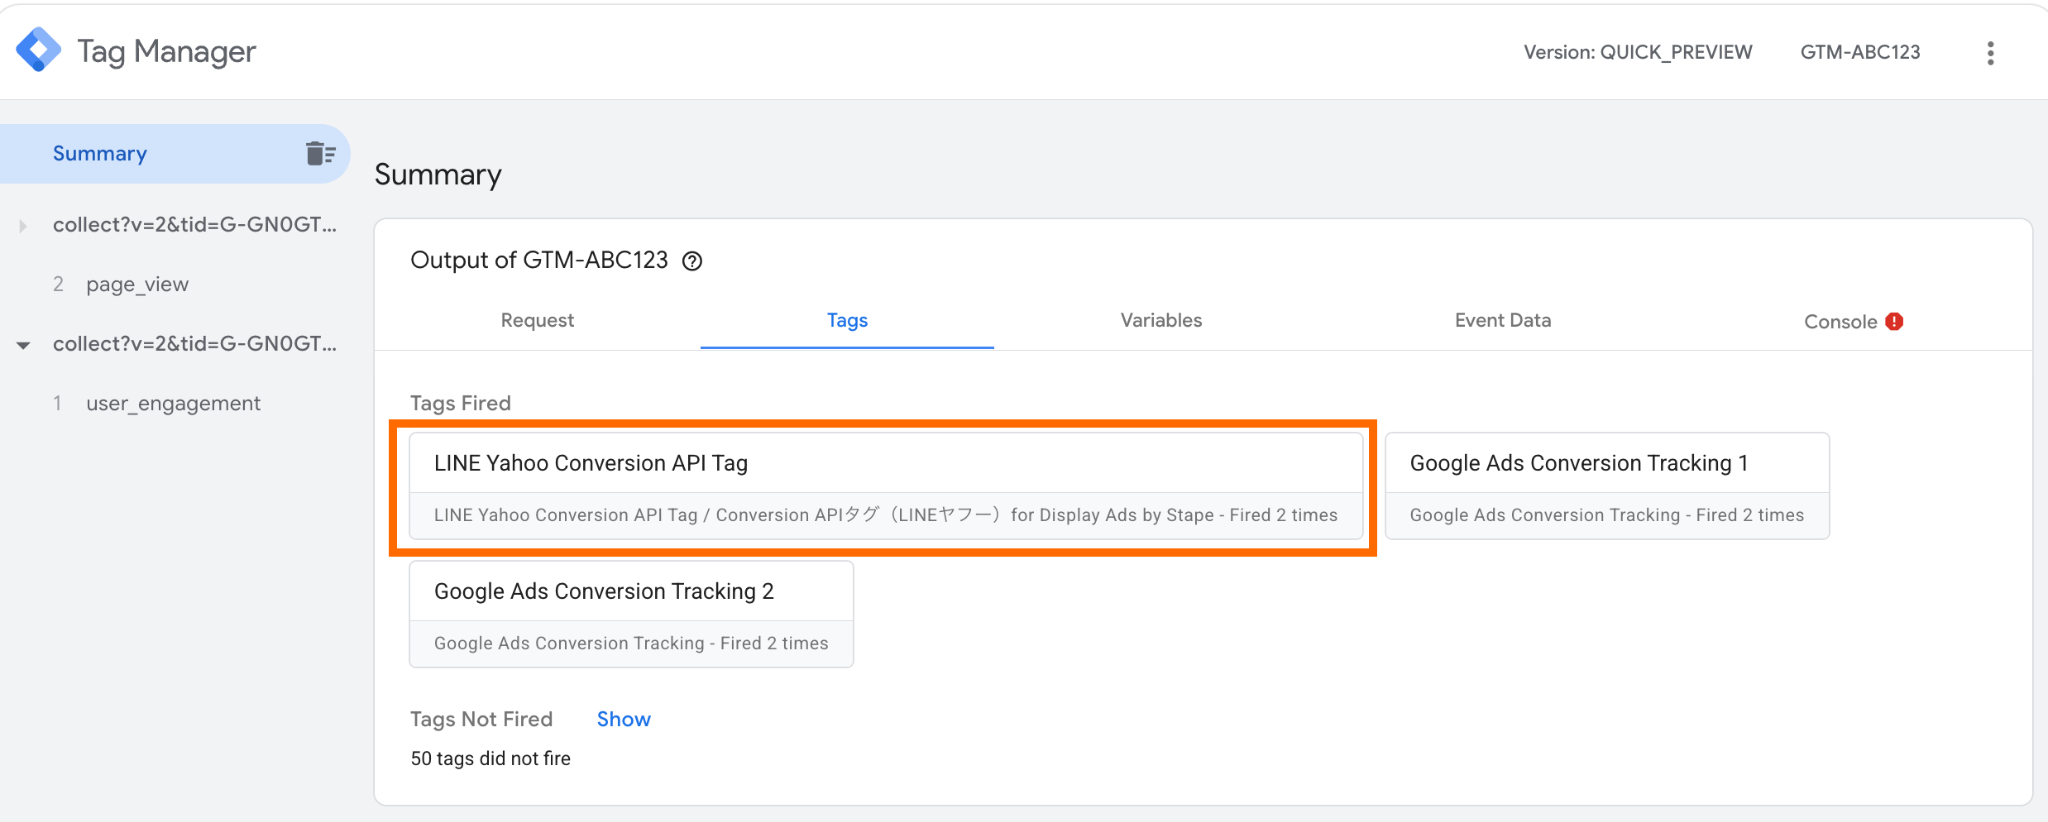The image size is (2048, 822).
Task: Click the Tags Fired section label
Action: [460, 403]
